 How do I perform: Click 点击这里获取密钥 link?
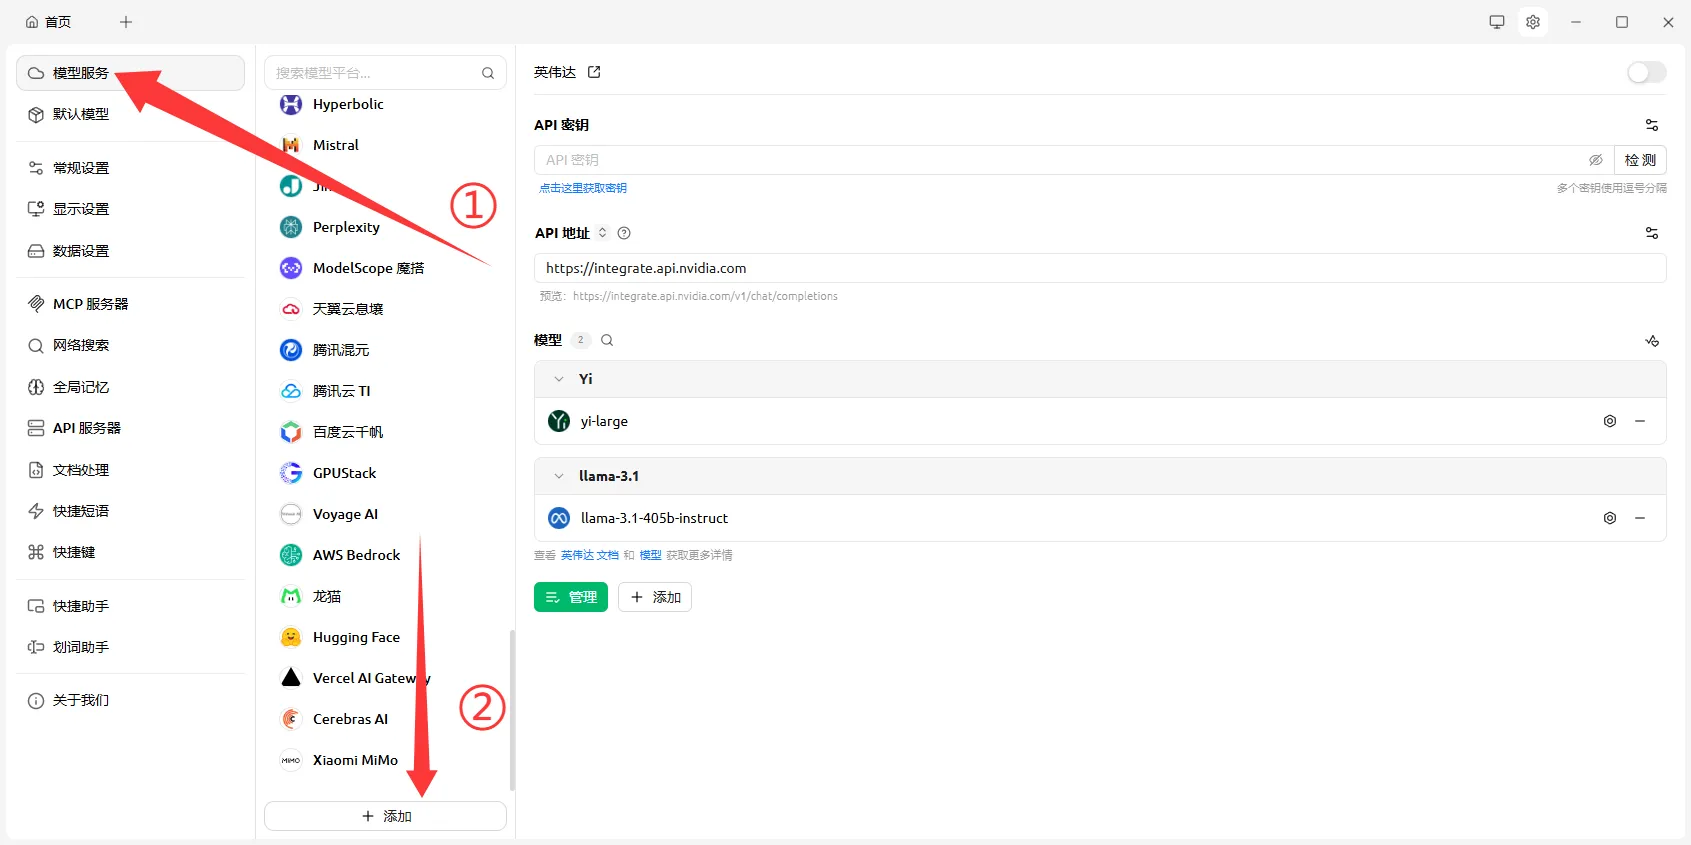pos(583,188)
